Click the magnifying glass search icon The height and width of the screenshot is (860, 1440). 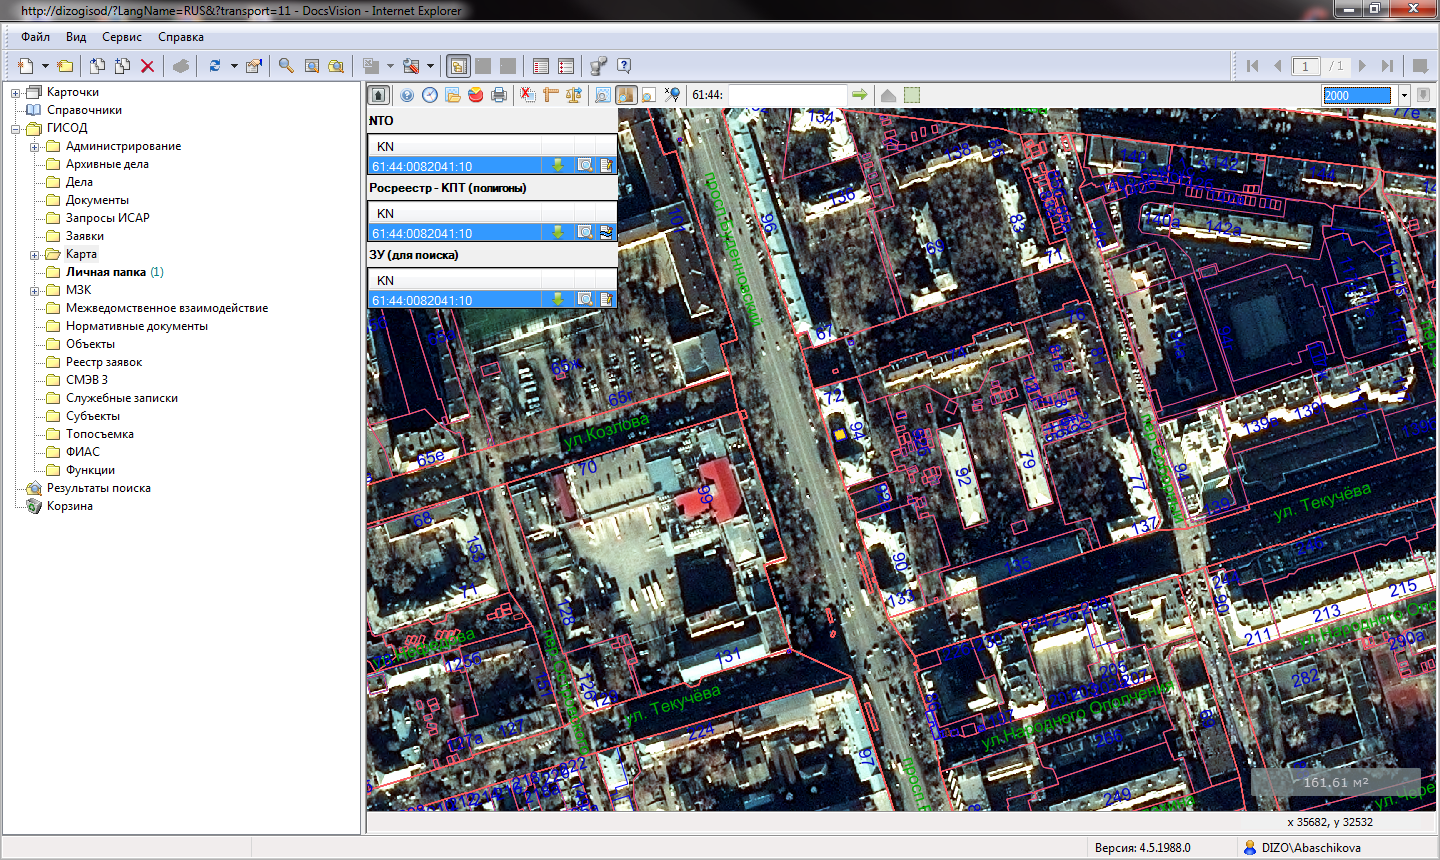tap(286, 66)
